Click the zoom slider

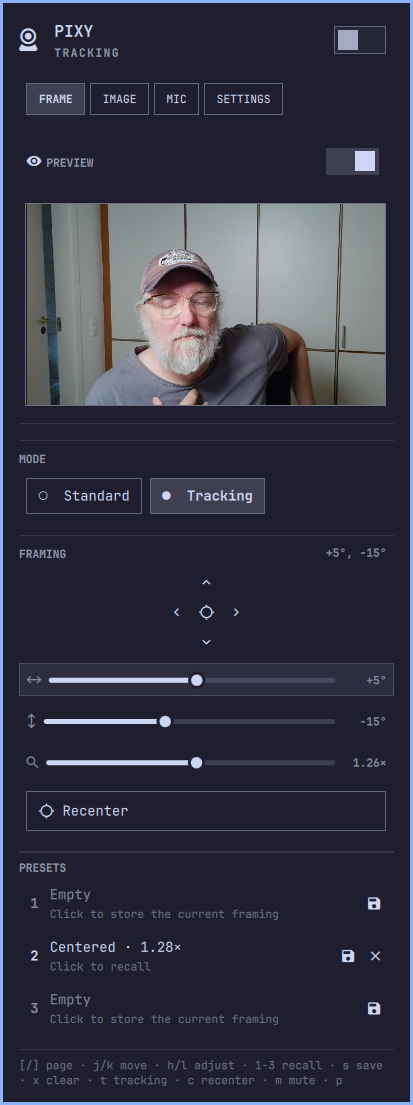191,763
